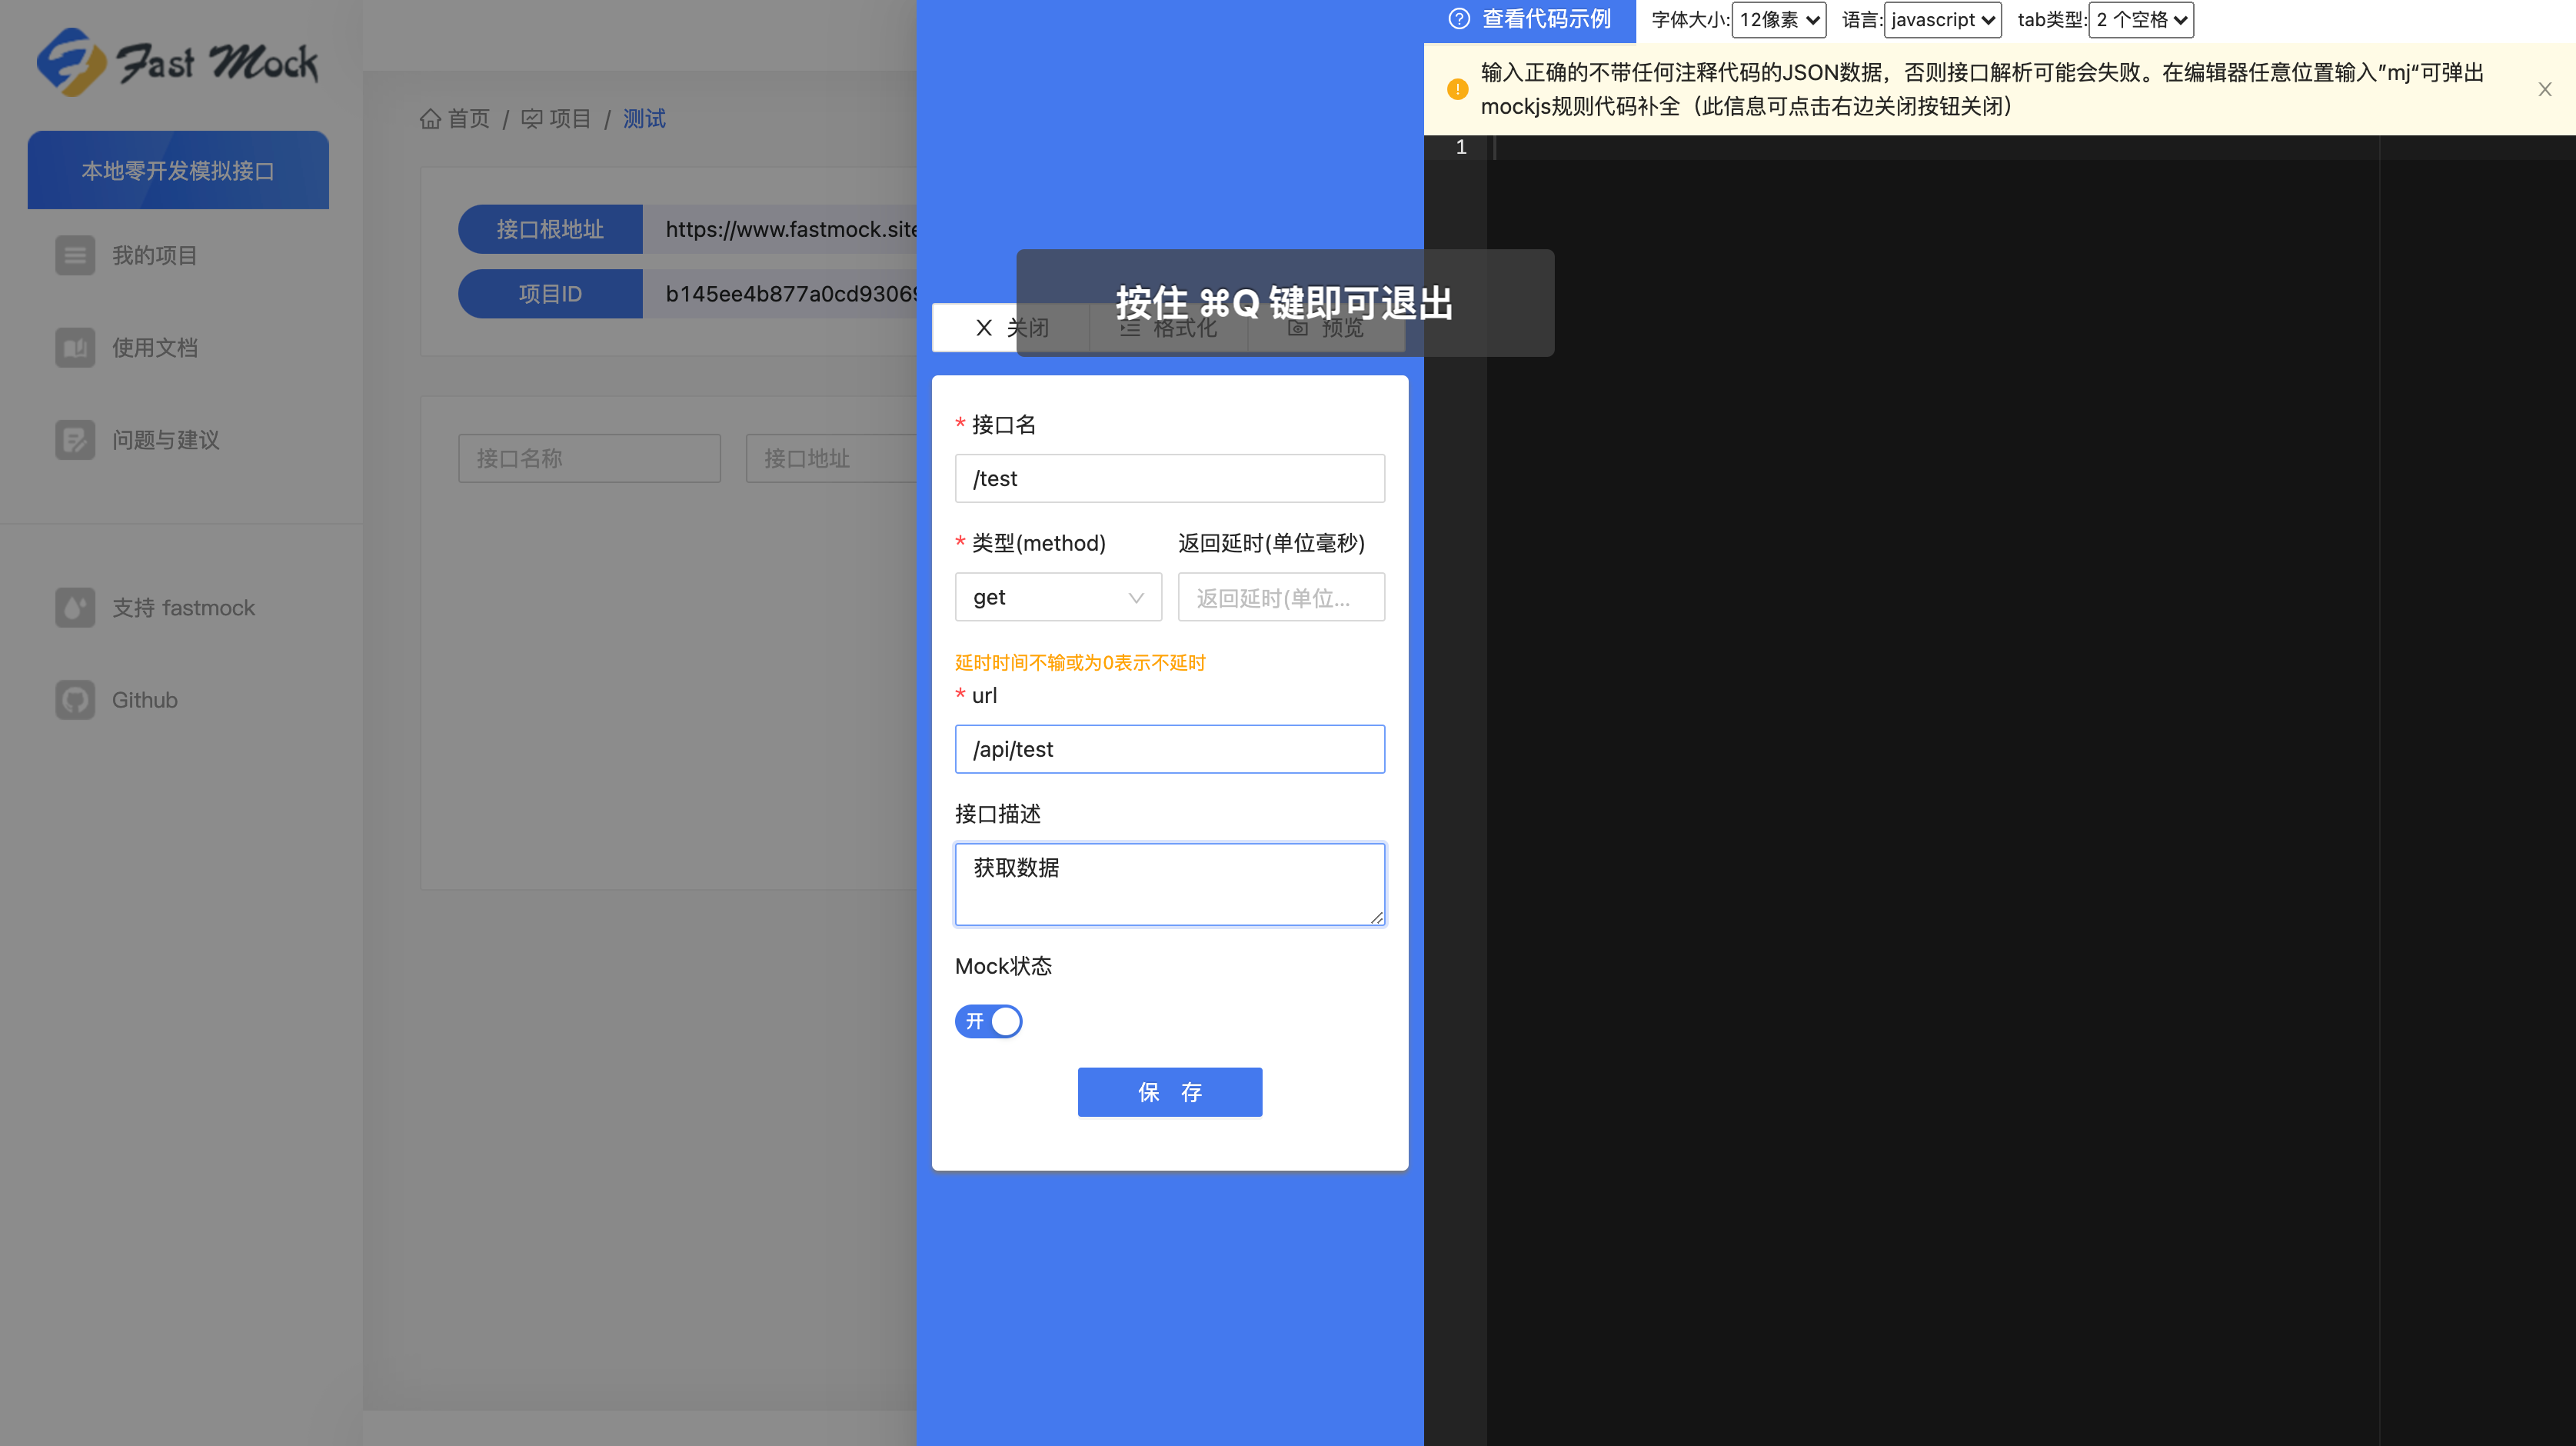Click 项目 in the breadcrumb trail
This screenshot has width=2576, height=1446.
570,118
